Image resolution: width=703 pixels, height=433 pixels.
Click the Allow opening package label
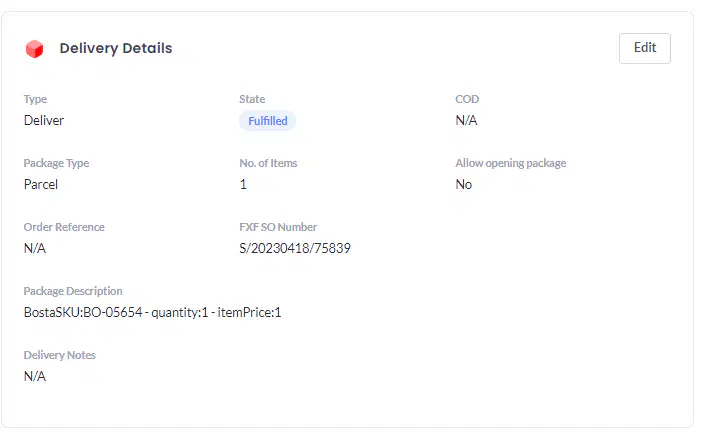click(x=511, y=163)
